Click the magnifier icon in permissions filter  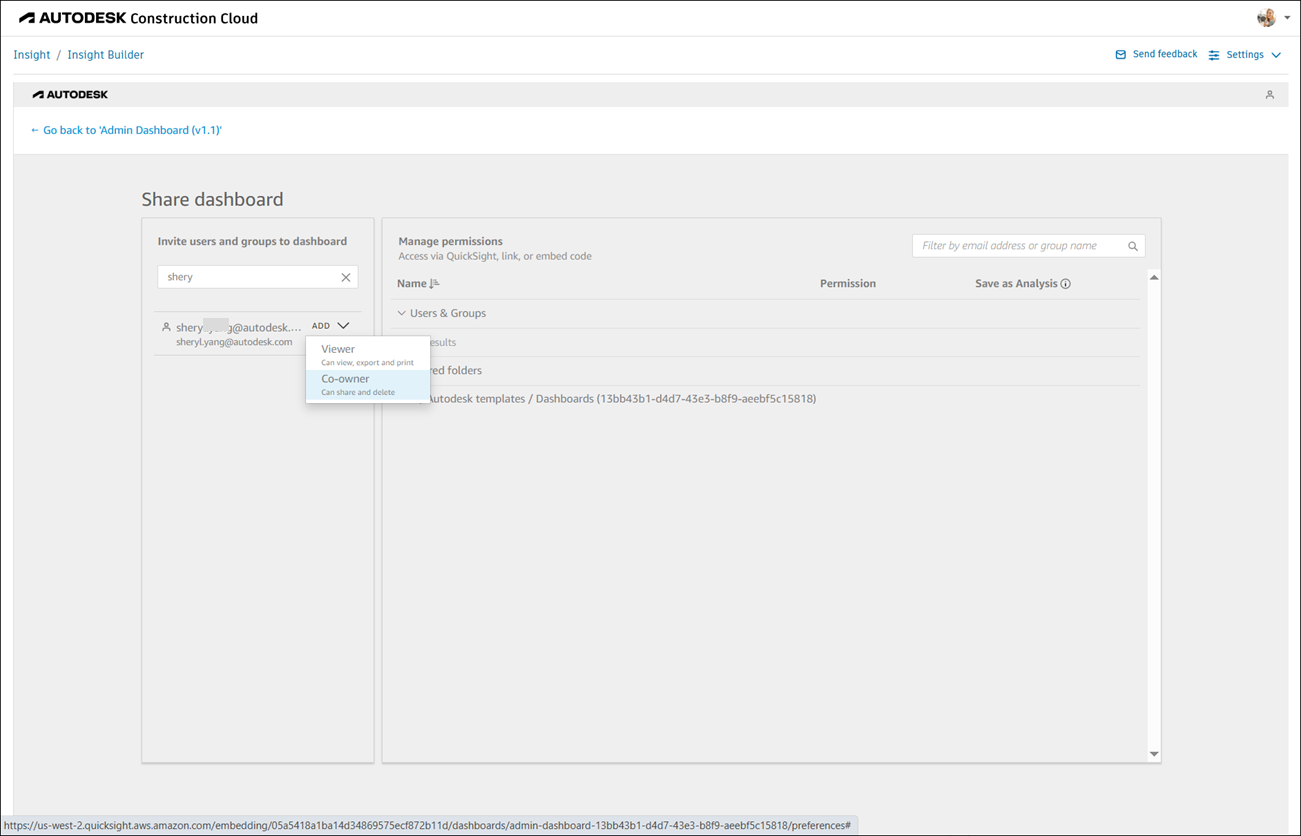[1133, 246]
